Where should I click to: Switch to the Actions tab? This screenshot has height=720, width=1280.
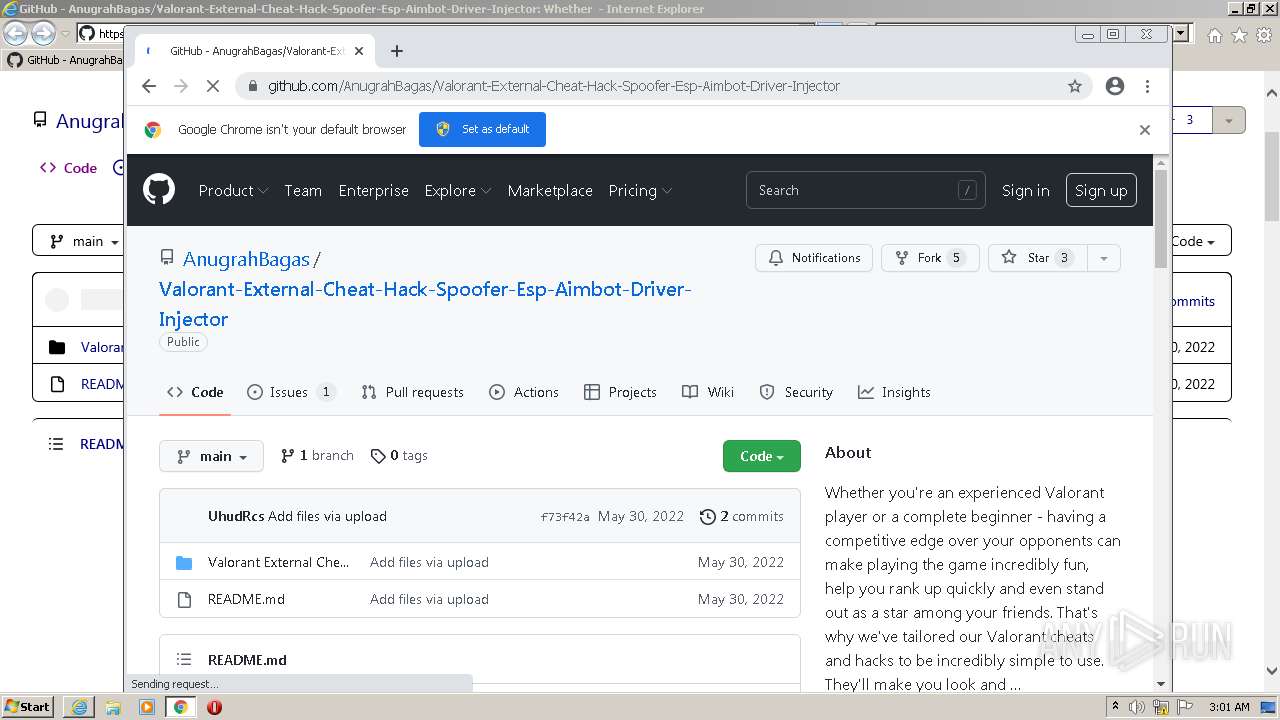pyautogui.click(x=524, y=392)
